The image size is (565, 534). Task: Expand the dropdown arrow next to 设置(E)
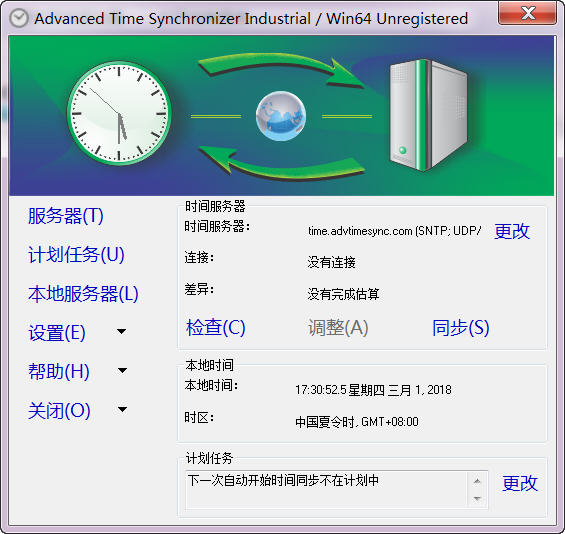click(122, 331)
